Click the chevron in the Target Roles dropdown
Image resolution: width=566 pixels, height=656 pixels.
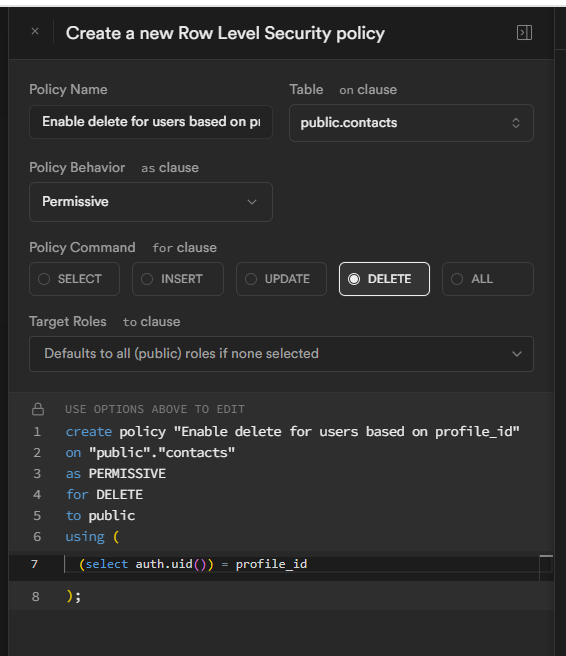coord(517,354)
